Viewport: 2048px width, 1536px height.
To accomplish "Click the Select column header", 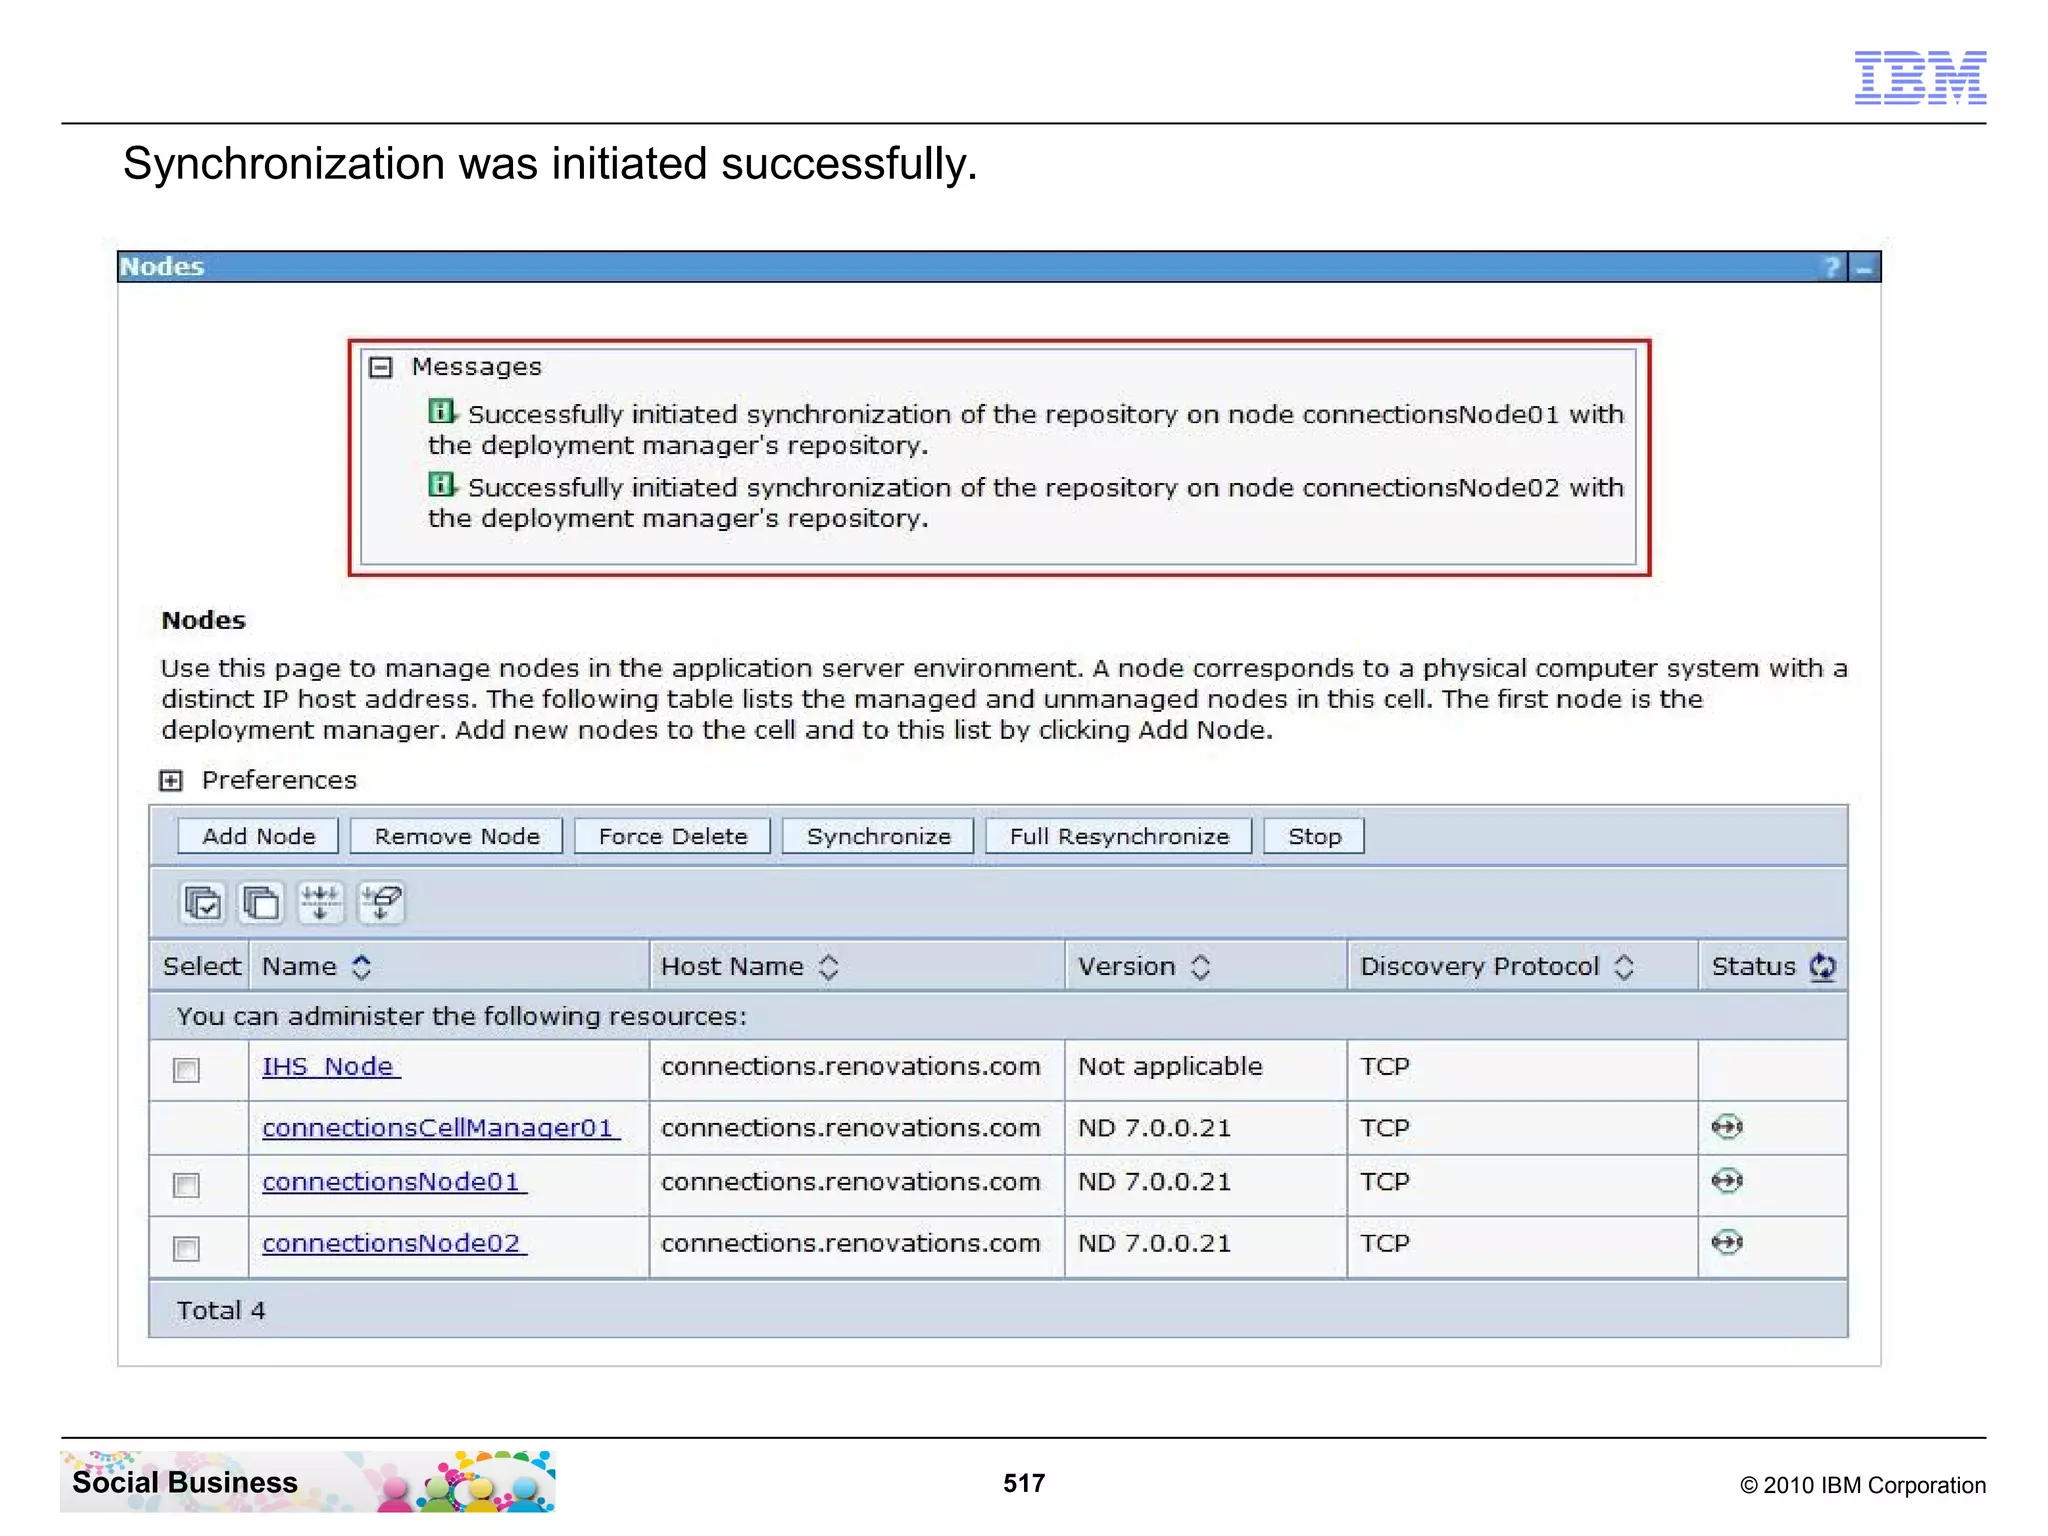I will (x=201, y=966).
